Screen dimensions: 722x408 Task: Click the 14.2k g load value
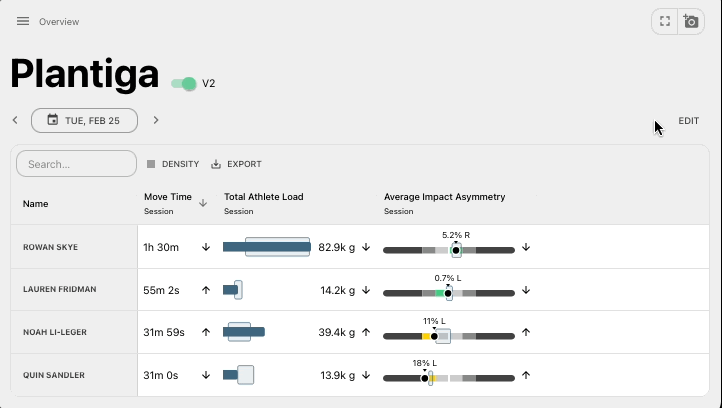pos(338,290)
